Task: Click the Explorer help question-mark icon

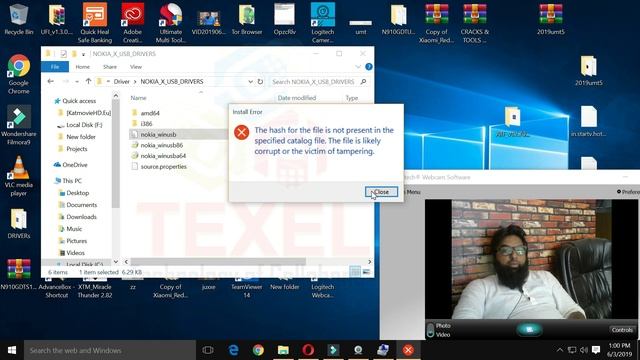Action: point(369,67)
